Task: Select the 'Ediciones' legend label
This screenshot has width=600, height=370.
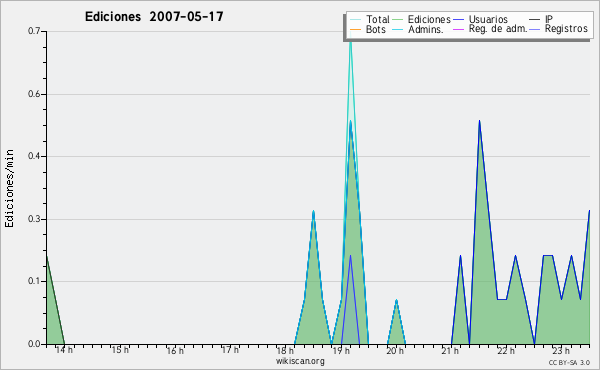Action: 429,19
